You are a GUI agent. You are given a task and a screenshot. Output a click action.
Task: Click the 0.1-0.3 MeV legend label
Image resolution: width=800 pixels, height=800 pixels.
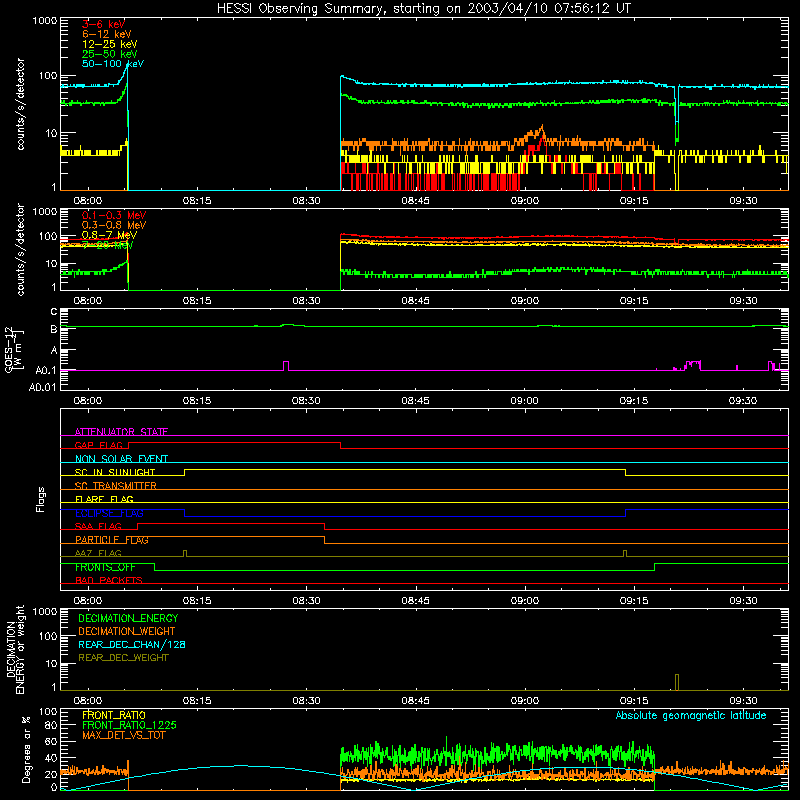(114, 215)
